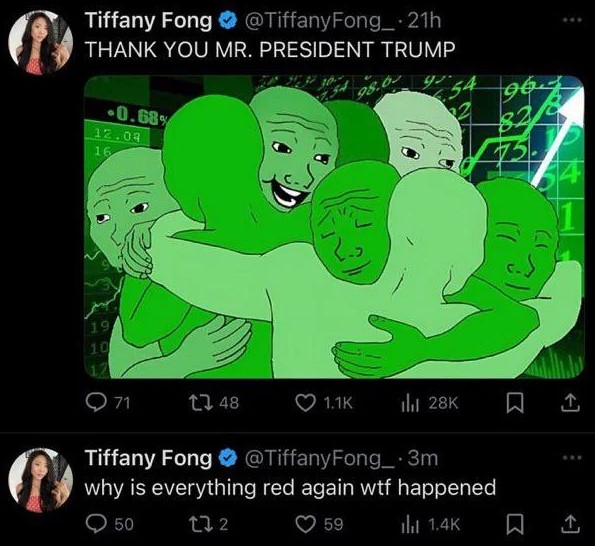Image resolution: width=595 pixels, height=546 pixels.
Task: Share the first tweet with the meme
Action: click(x=570, y=403)
